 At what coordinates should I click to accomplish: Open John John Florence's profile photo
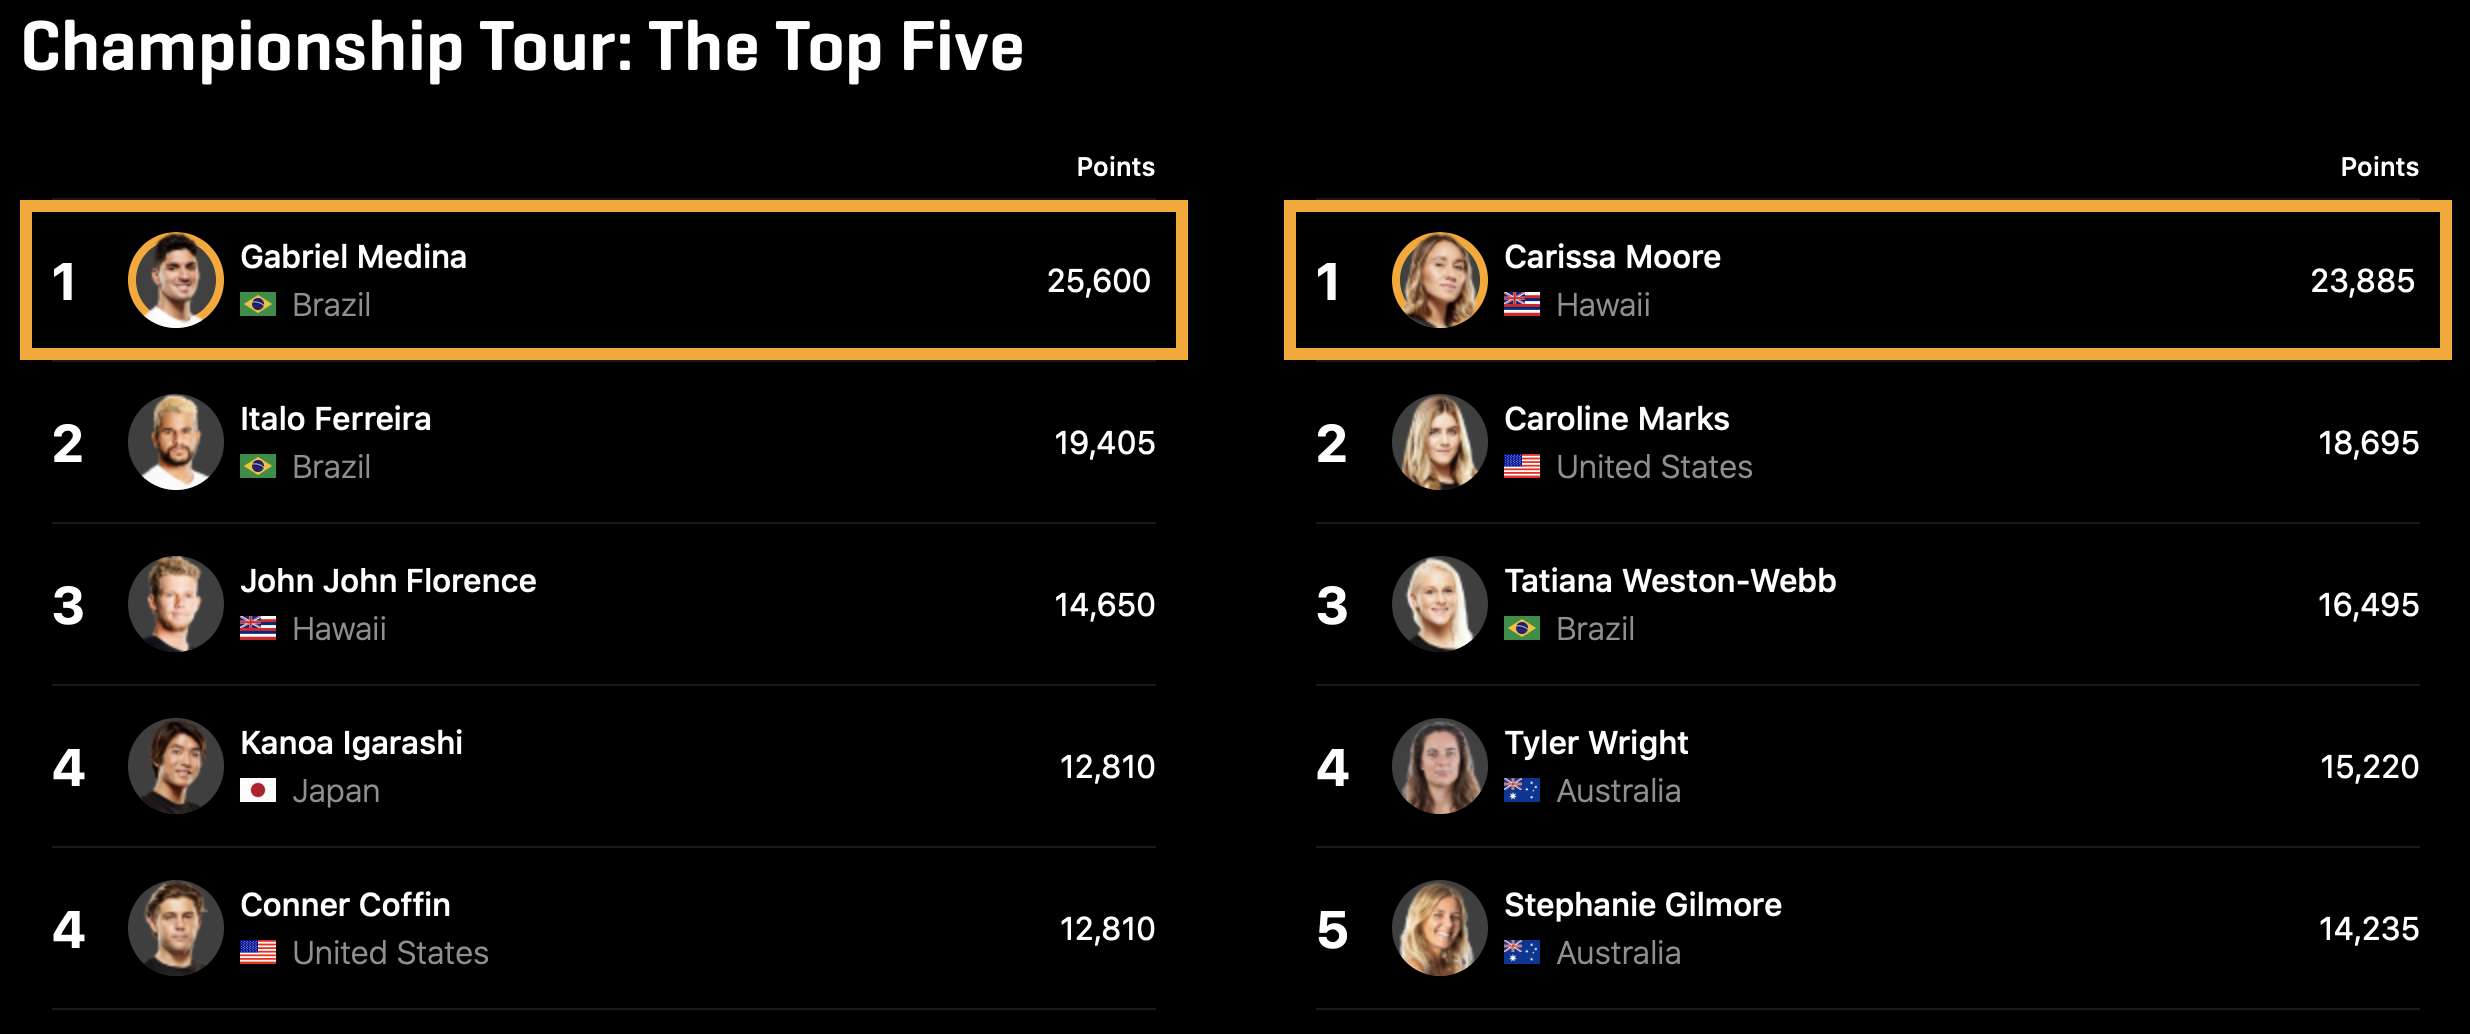176,604
